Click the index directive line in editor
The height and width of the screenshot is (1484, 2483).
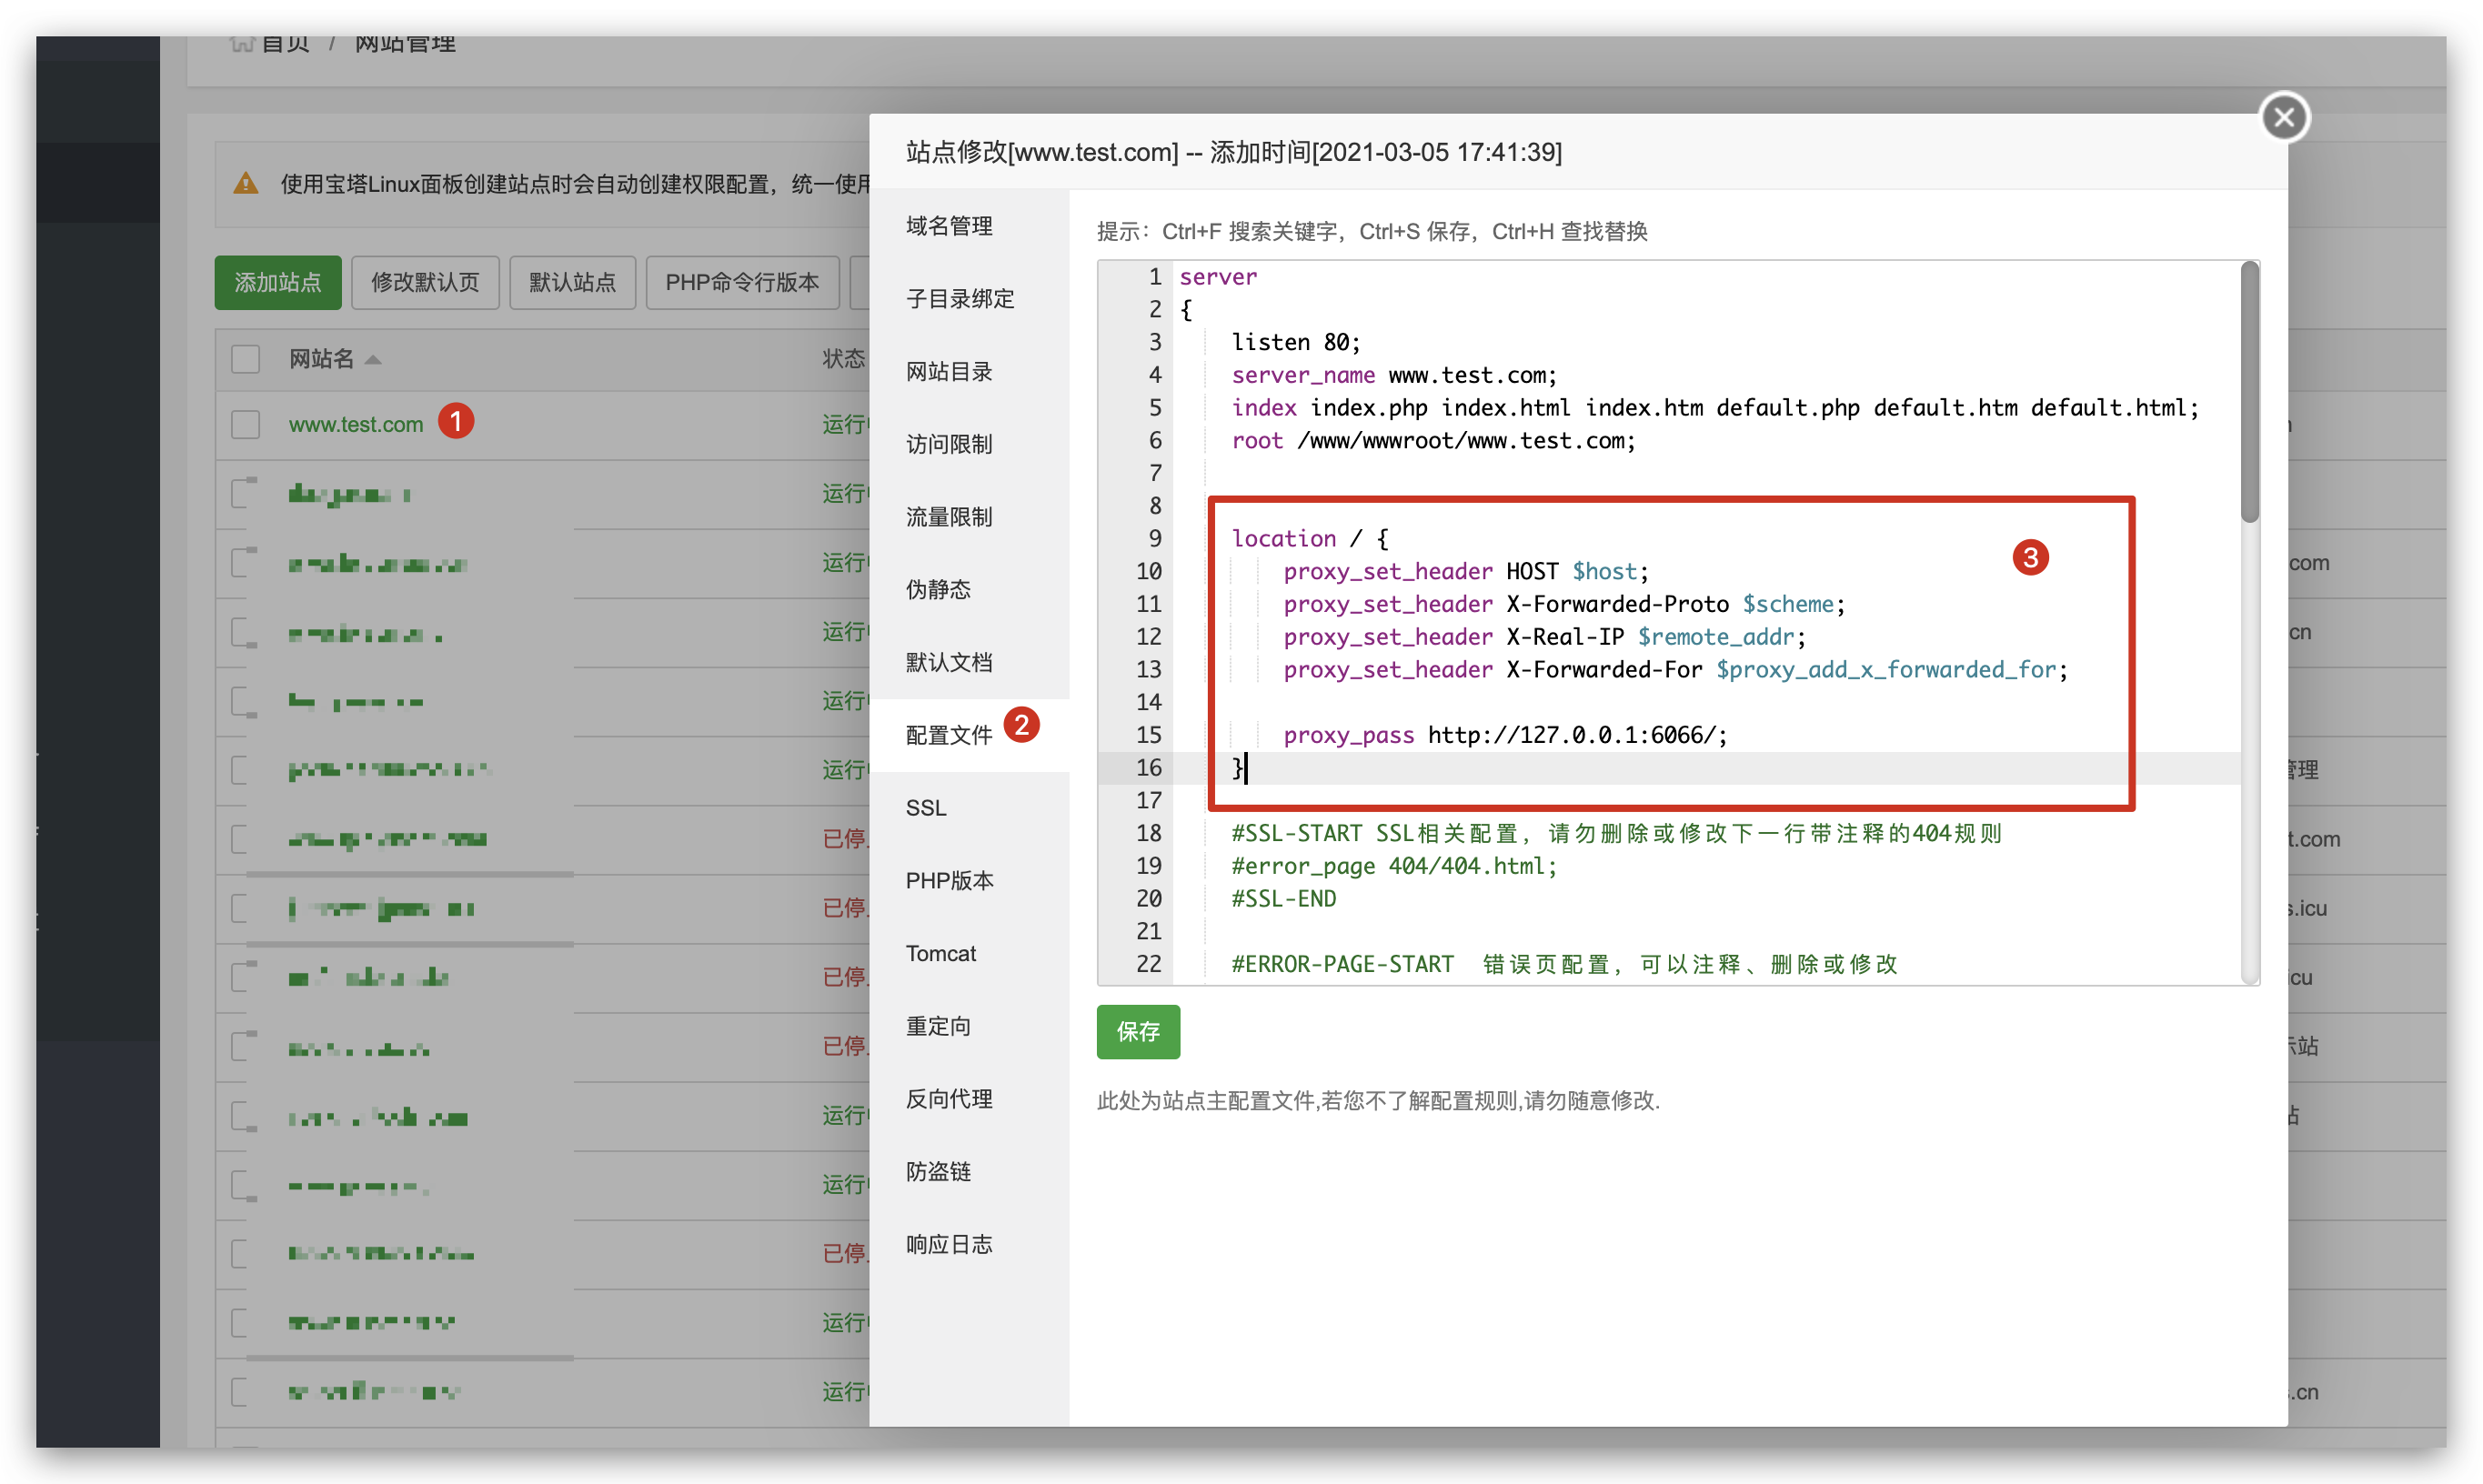(x=1715, y=408)
